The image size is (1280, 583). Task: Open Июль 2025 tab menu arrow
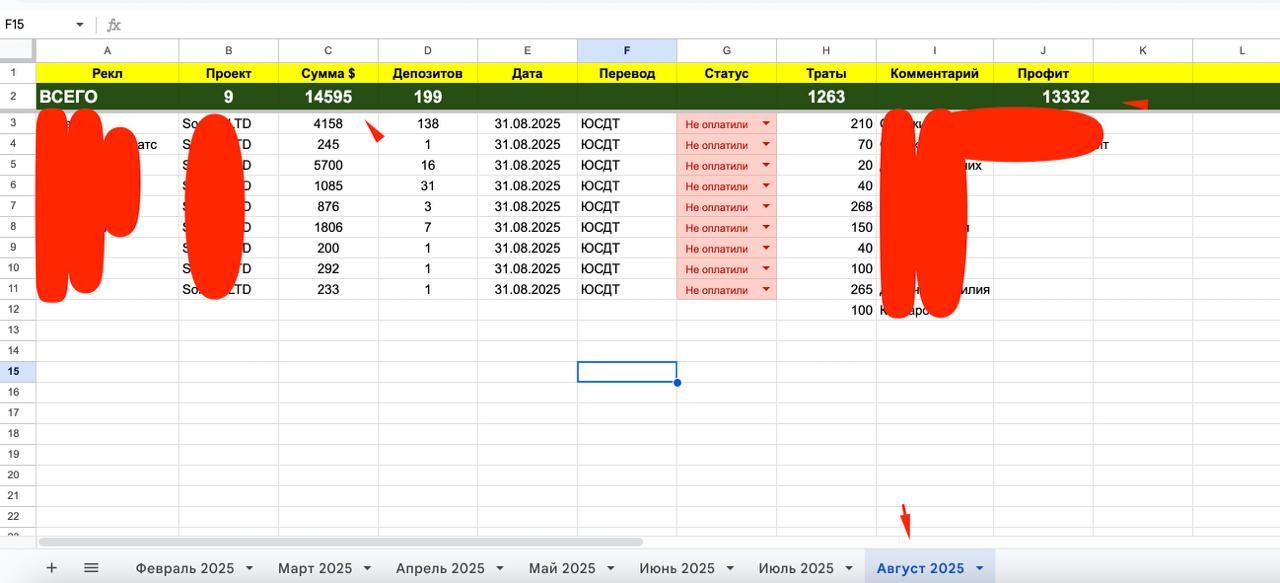point(848,568)
